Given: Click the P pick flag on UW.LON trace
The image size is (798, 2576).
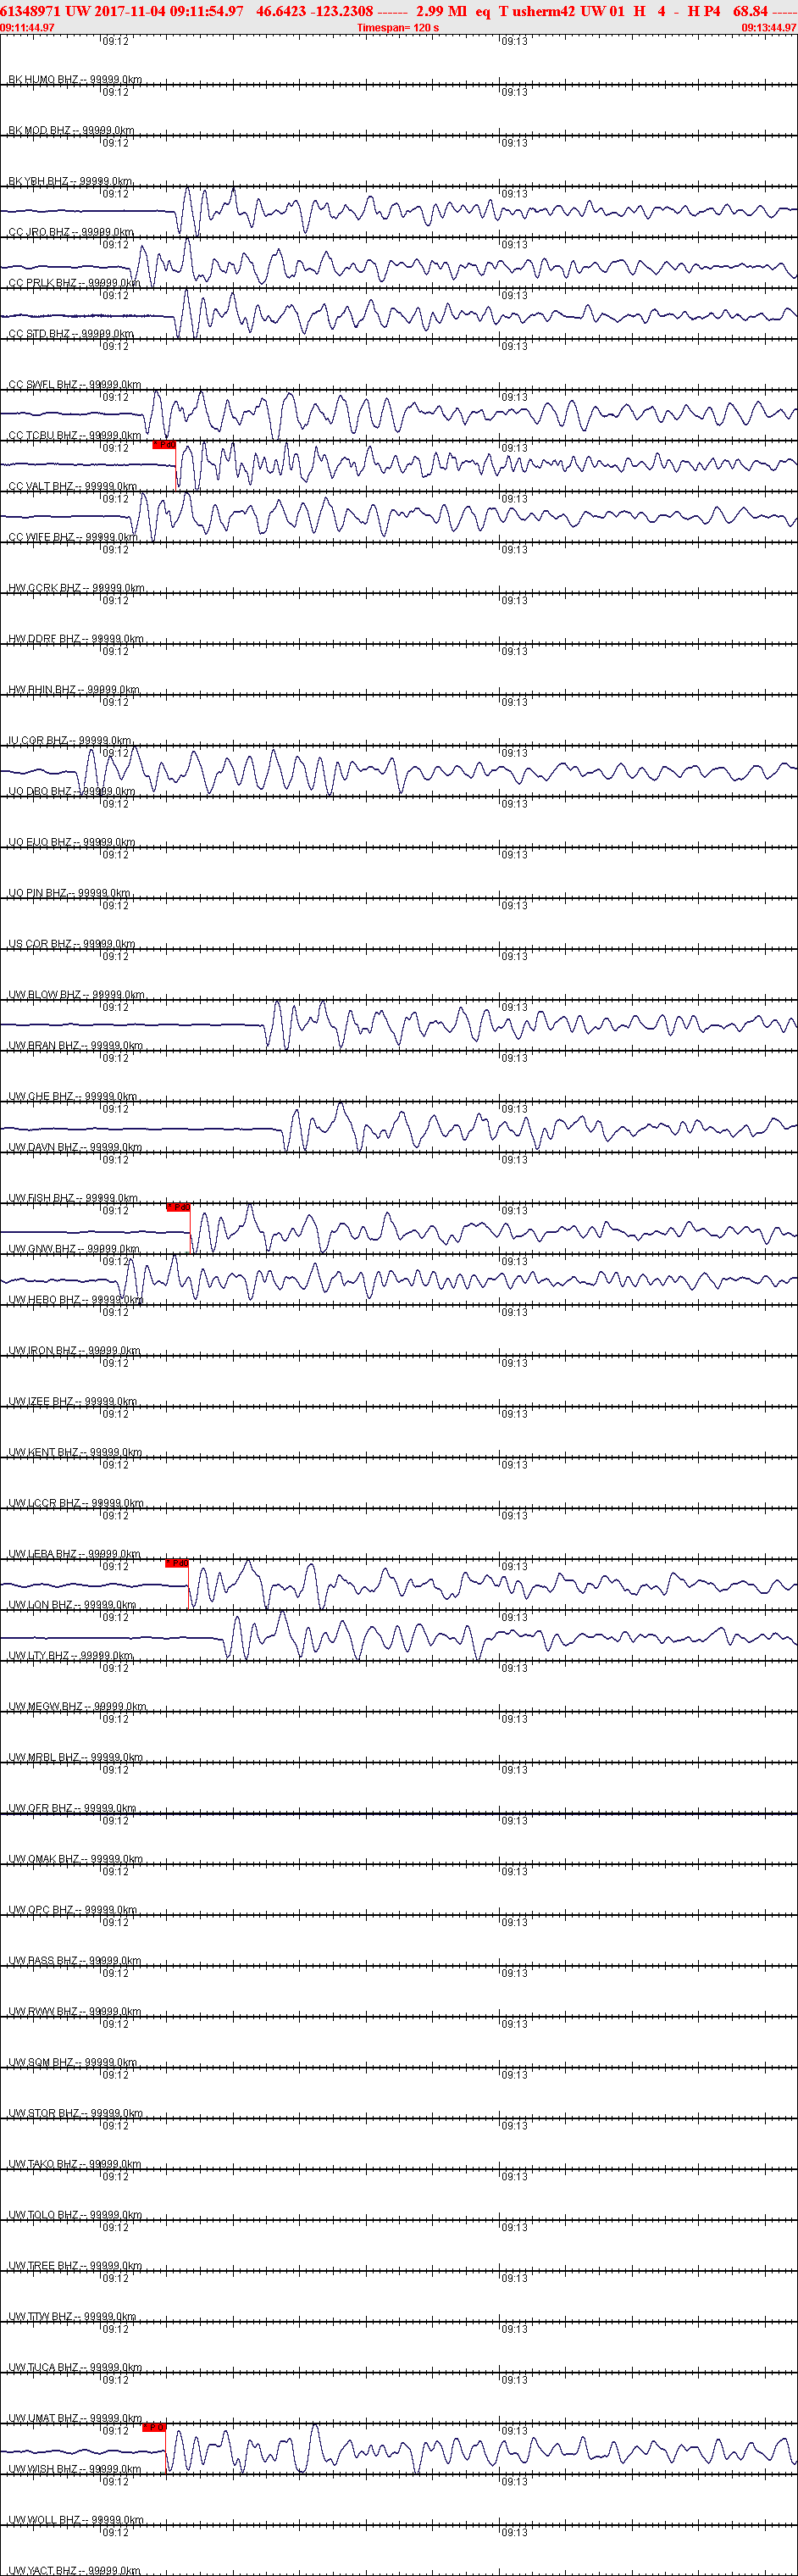Looking at the screenshot, I should pos(177,1563).
